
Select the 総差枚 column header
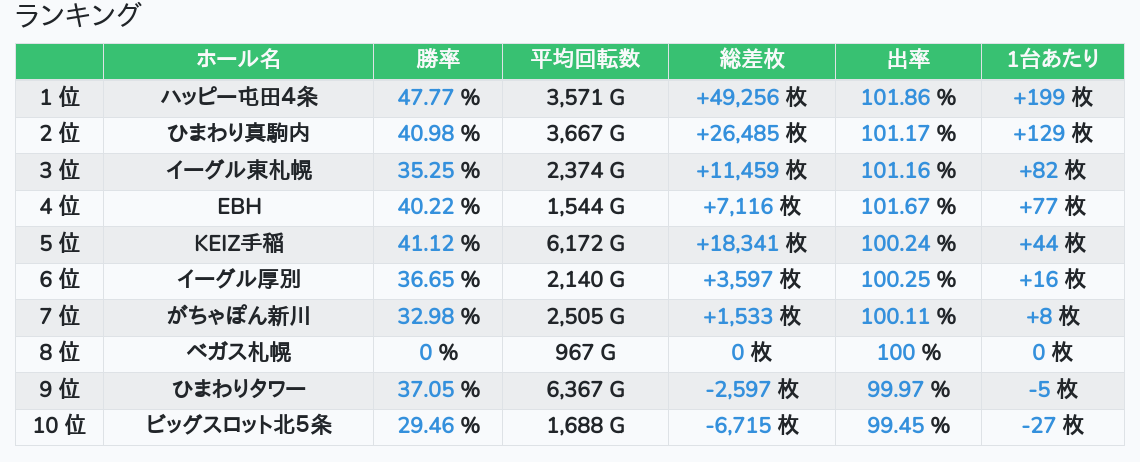point(751,60)
